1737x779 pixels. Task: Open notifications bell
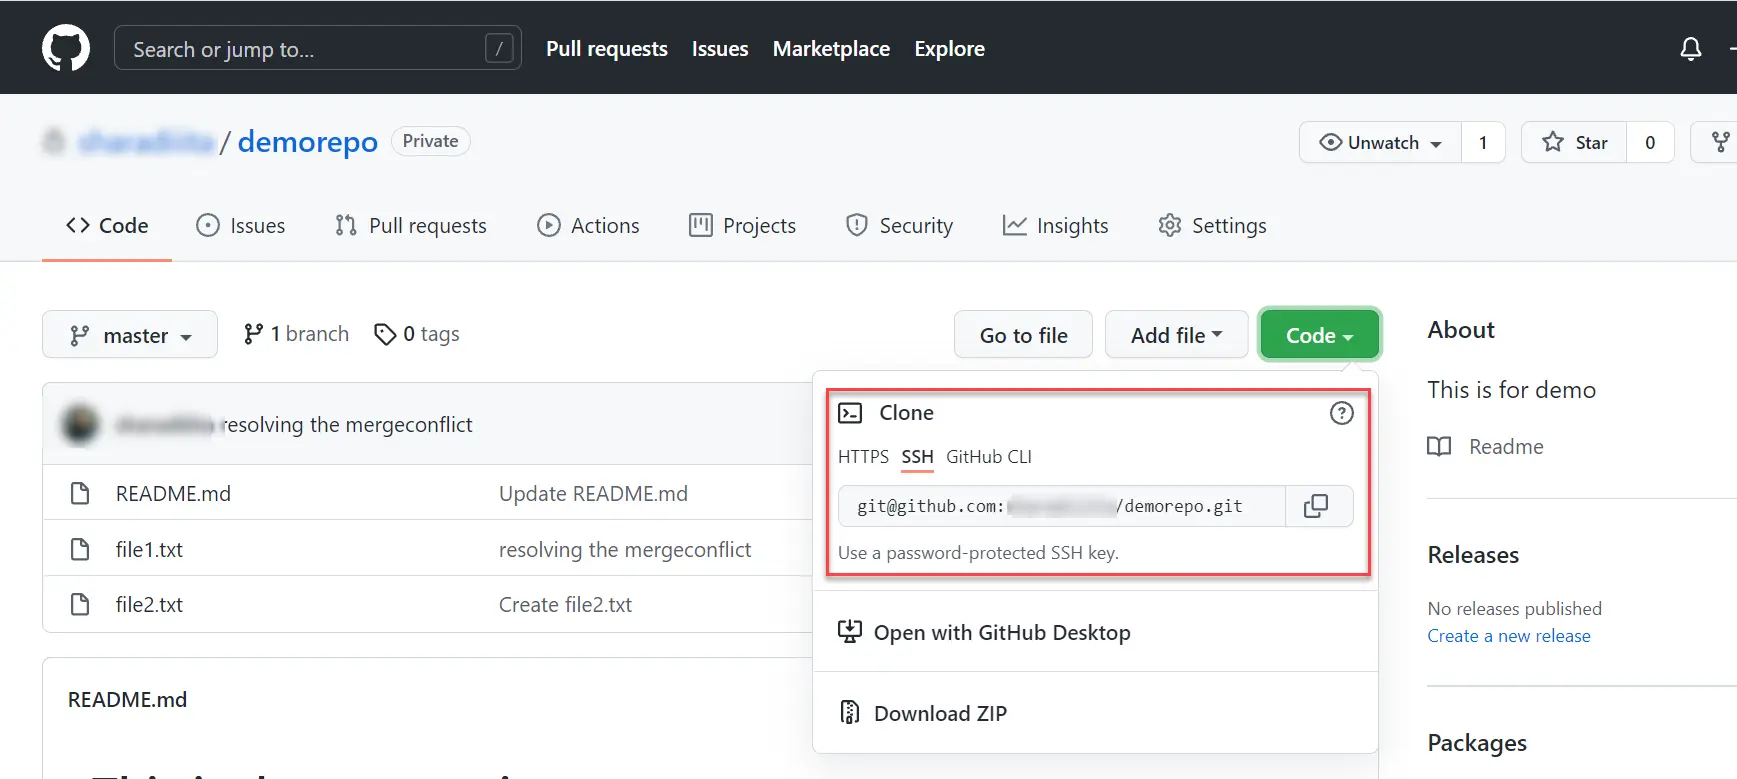[x=1691, y=48]
